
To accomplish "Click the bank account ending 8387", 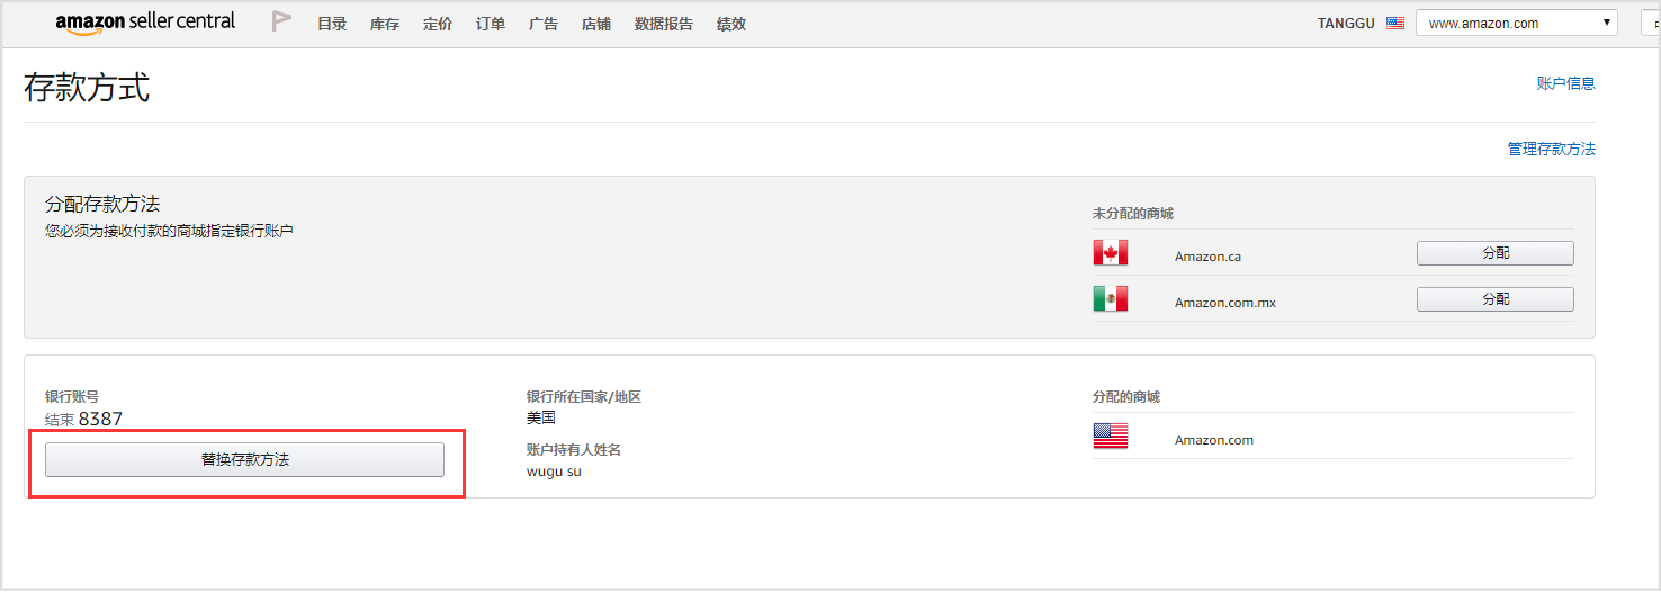I will point(84,419).
